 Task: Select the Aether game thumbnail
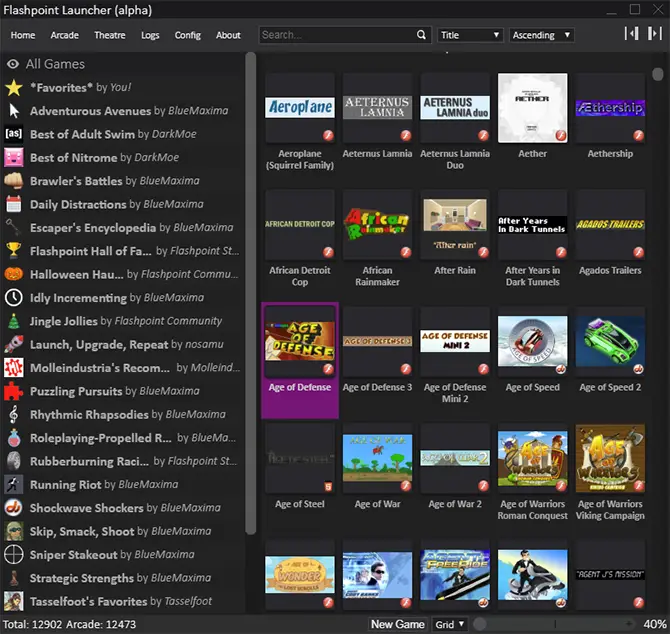click(x=533, y=108)
